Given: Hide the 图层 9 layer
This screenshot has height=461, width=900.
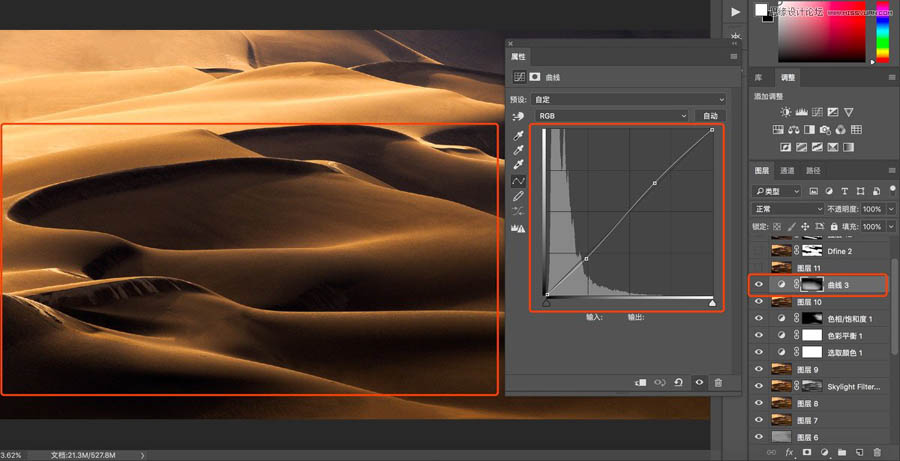Looking at the screenshot, I should 759,369.
